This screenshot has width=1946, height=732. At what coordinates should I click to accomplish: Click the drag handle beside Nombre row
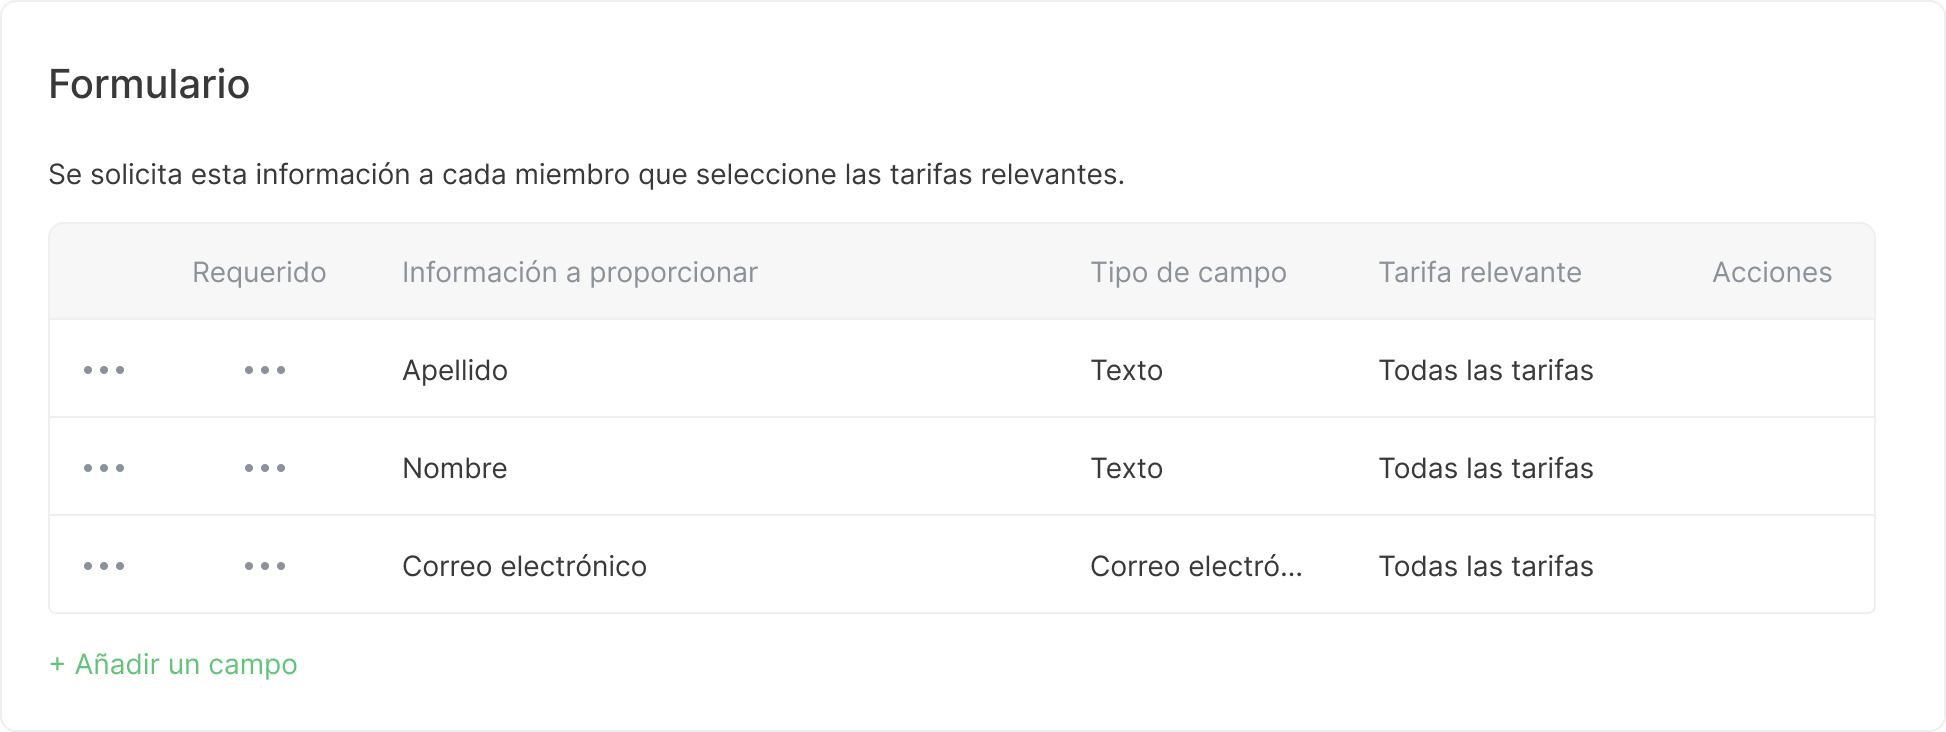105,467
